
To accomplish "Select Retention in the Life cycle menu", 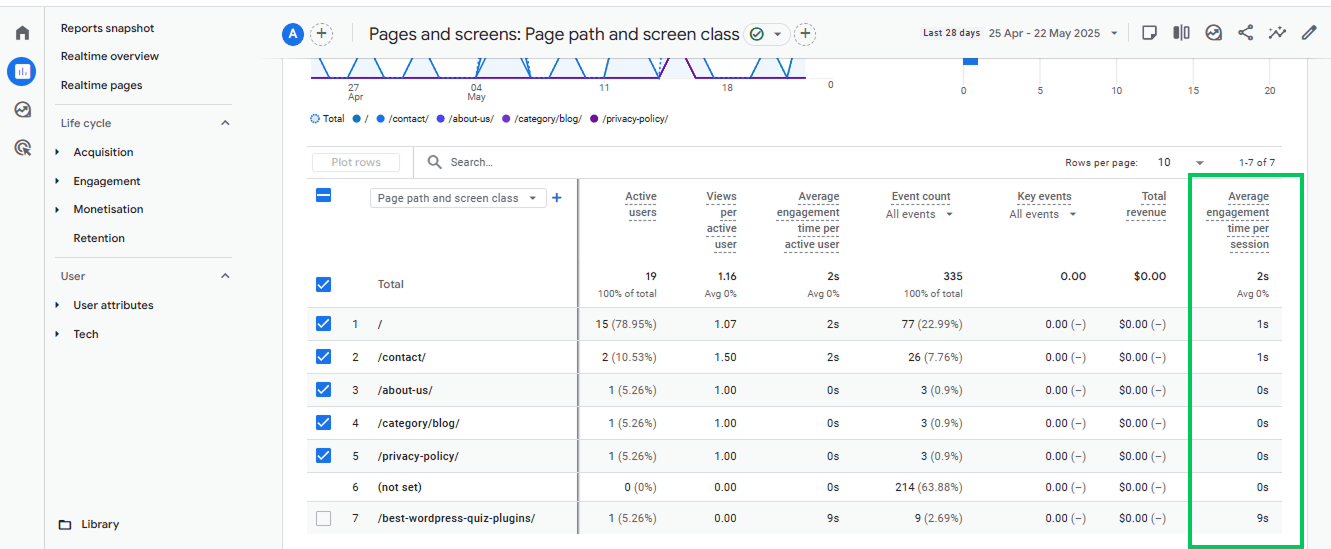I will (x=99, y=238).
